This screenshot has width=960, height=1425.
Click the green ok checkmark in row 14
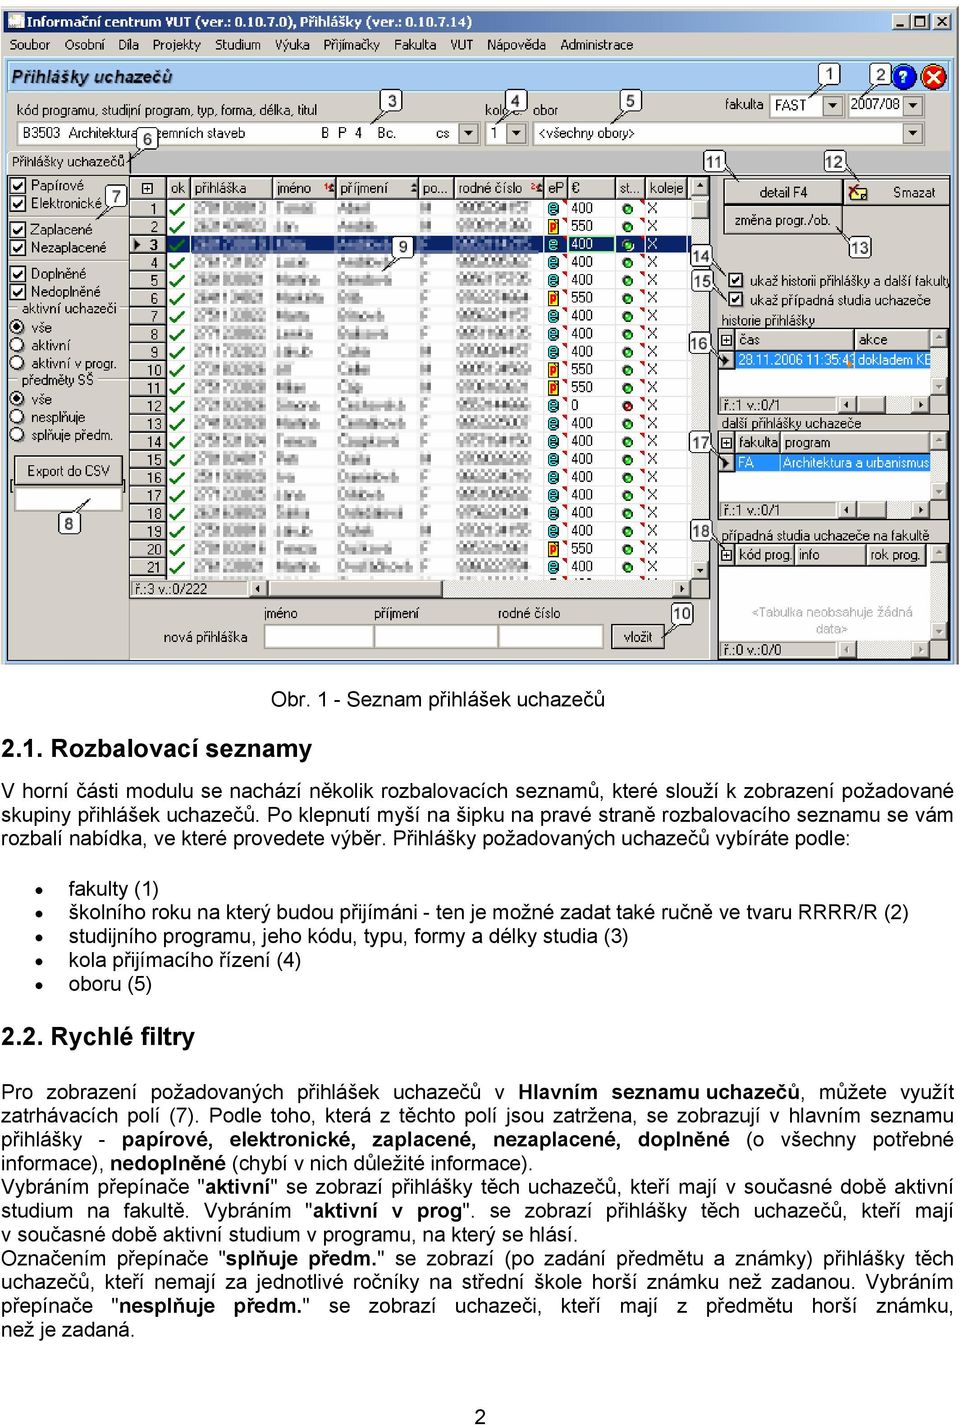(178, 441)
